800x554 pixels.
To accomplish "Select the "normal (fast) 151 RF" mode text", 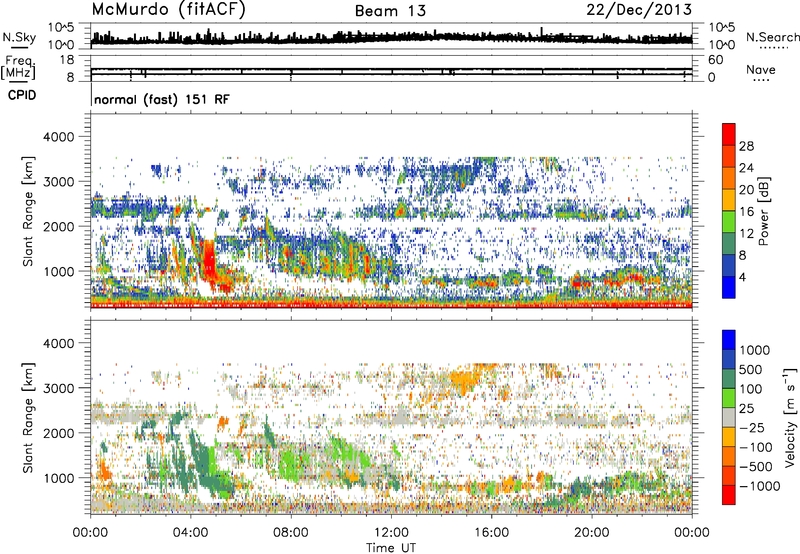I will tap(162, 99).
